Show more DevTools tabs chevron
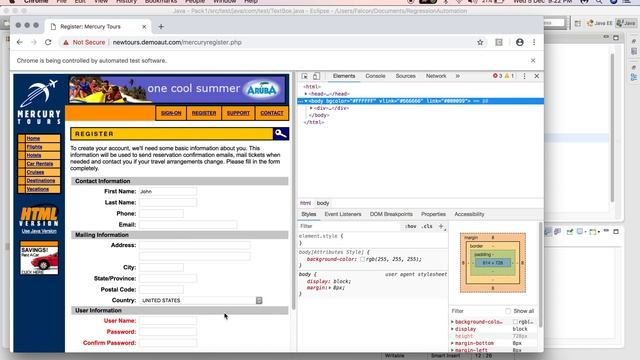640x360 pixels. (x=458, y=76)
